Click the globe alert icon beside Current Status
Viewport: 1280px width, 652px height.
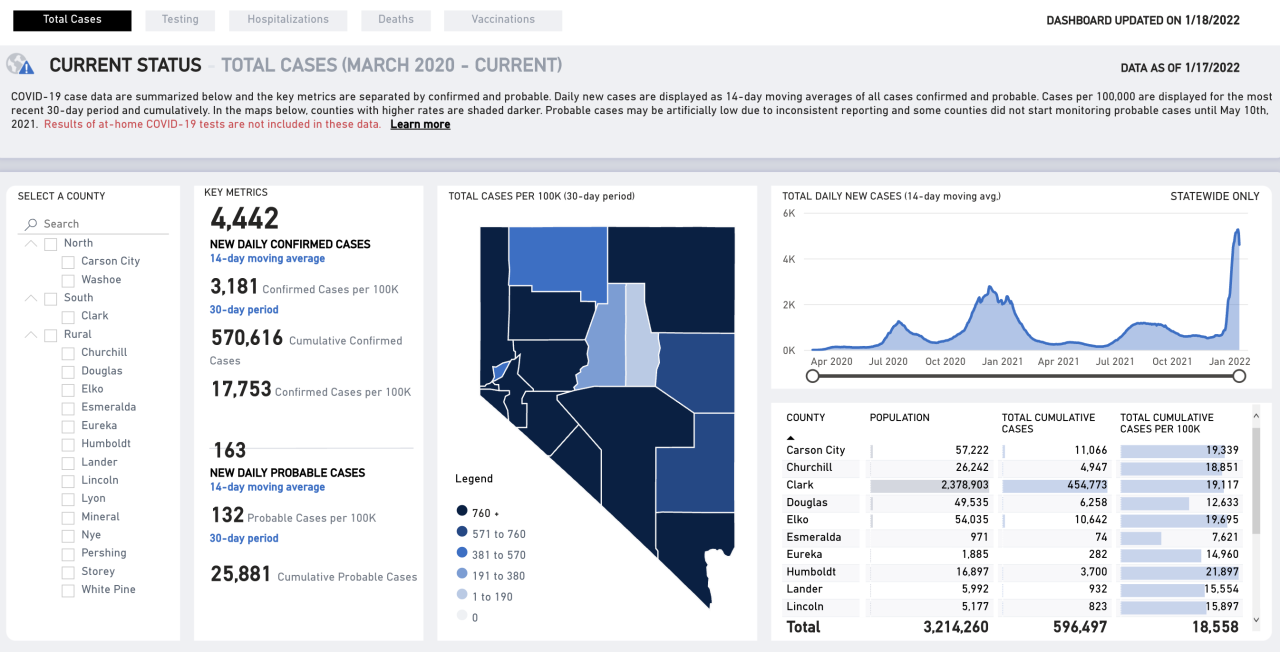(20, 65)
